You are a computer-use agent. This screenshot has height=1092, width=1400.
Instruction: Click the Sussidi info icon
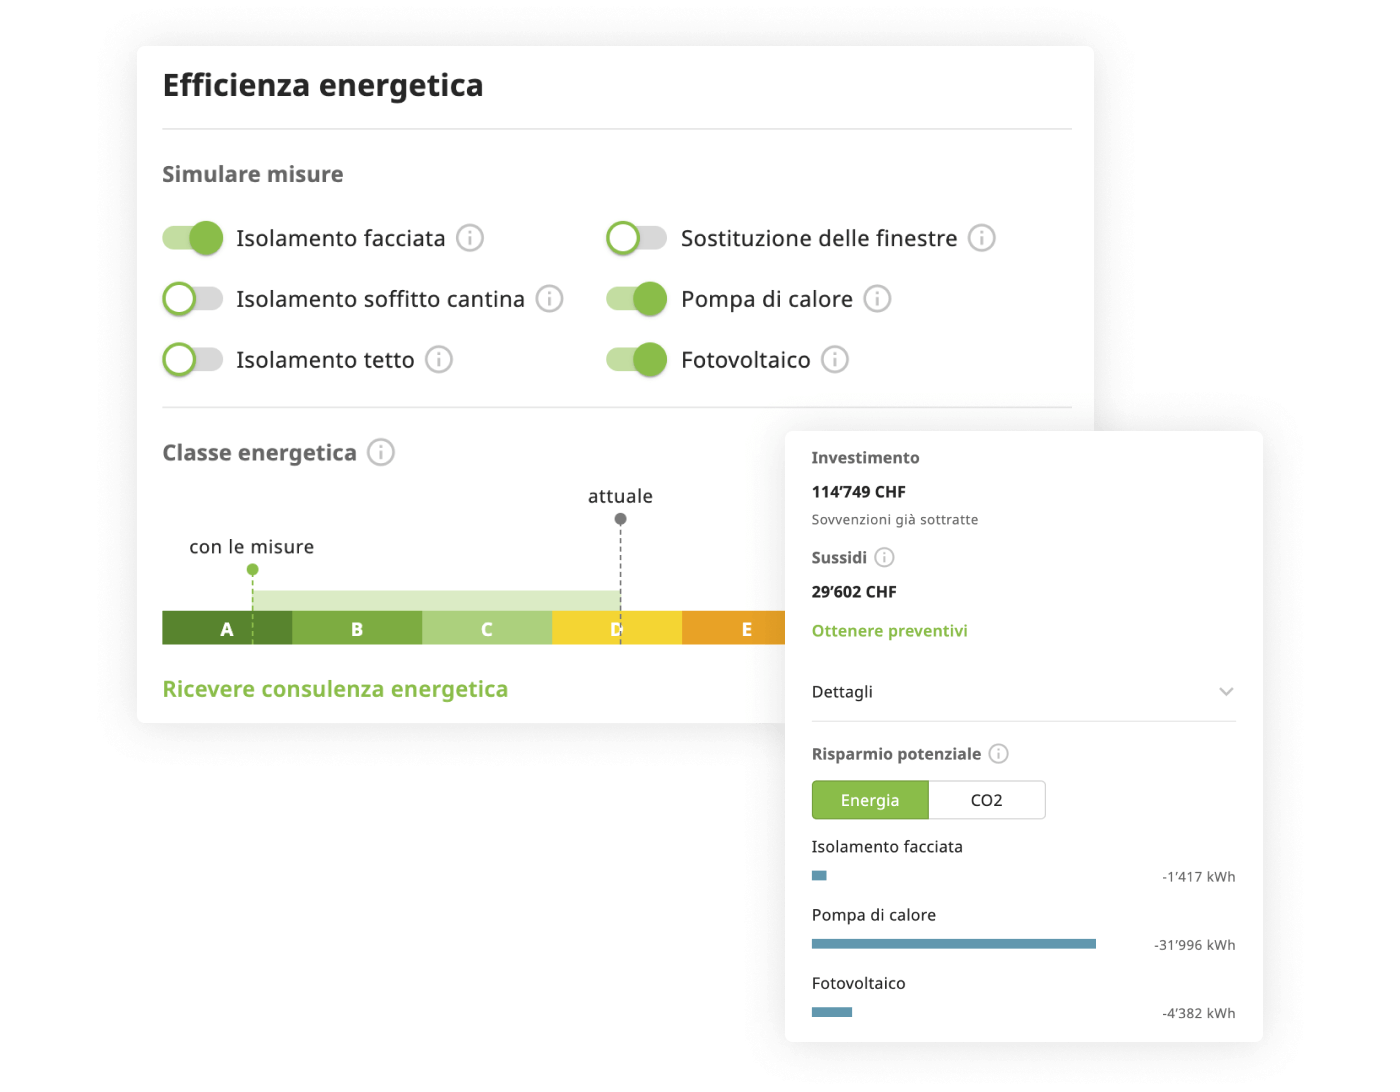point(884,558)
